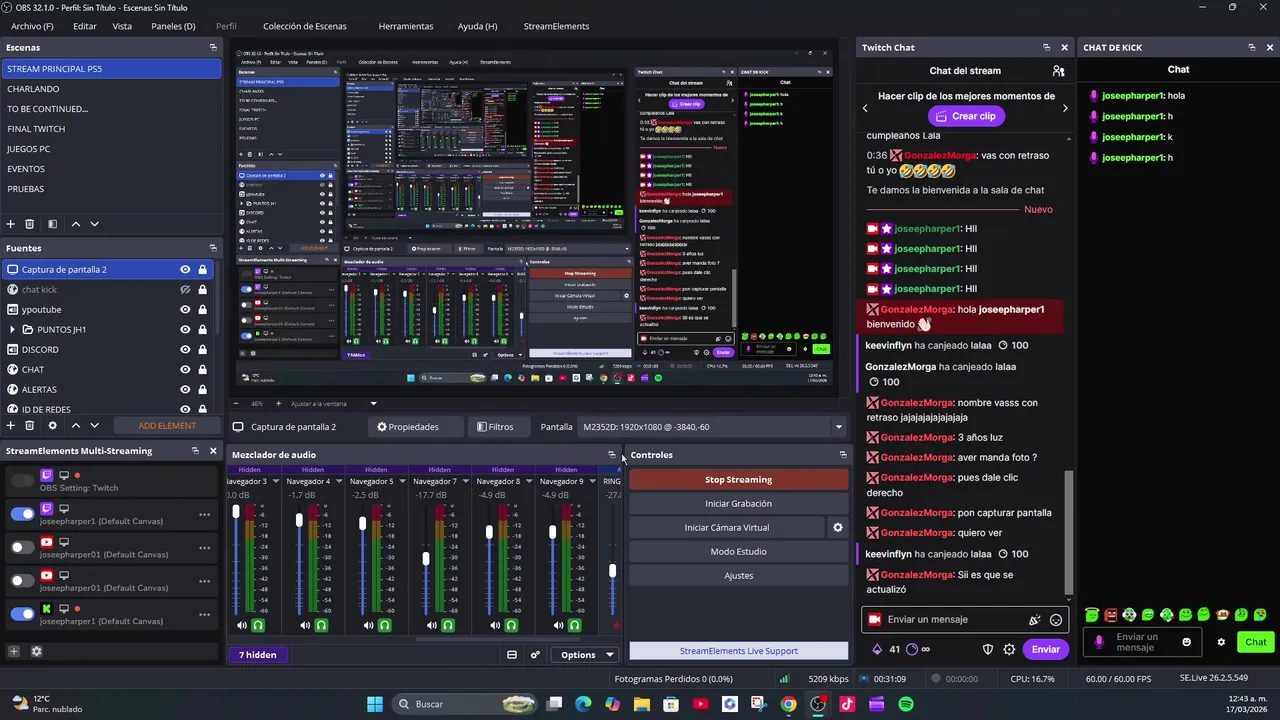1280x720 pixels.
Task: Mute the Navegador 8 channel speaker icon
Action: 495,625
